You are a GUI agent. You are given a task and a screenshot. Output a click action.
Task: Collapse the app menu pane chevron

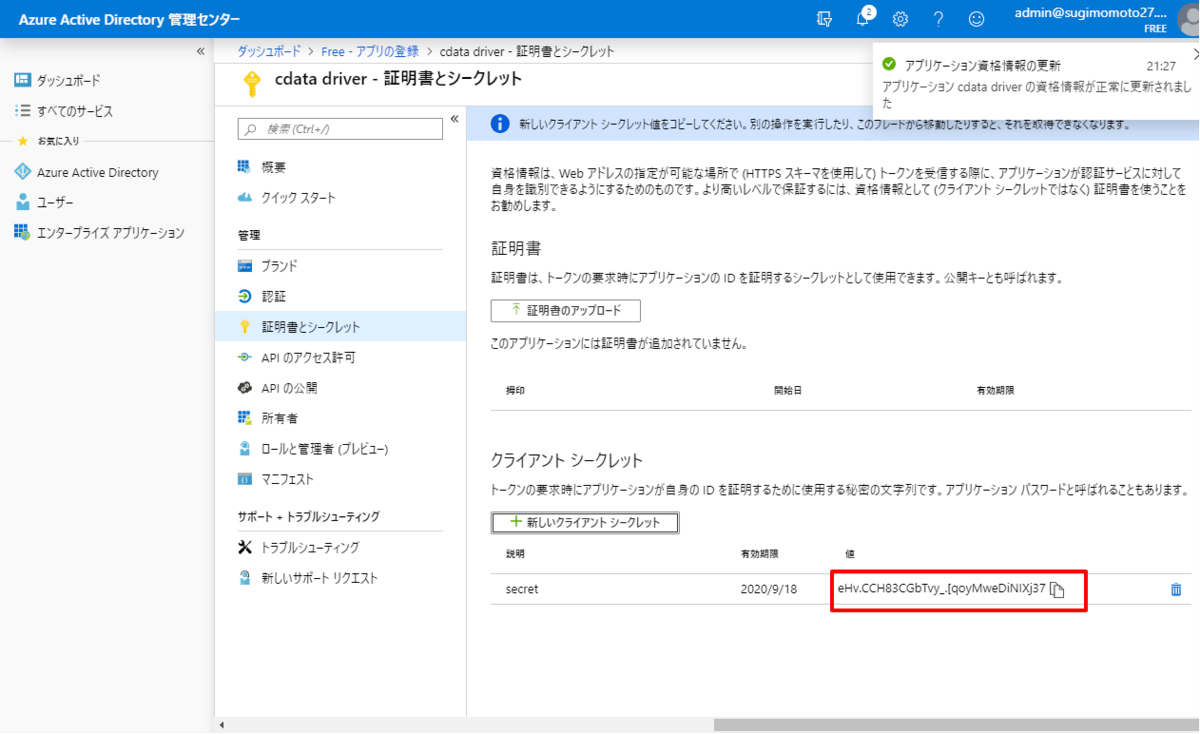click(x=454, y=119)
